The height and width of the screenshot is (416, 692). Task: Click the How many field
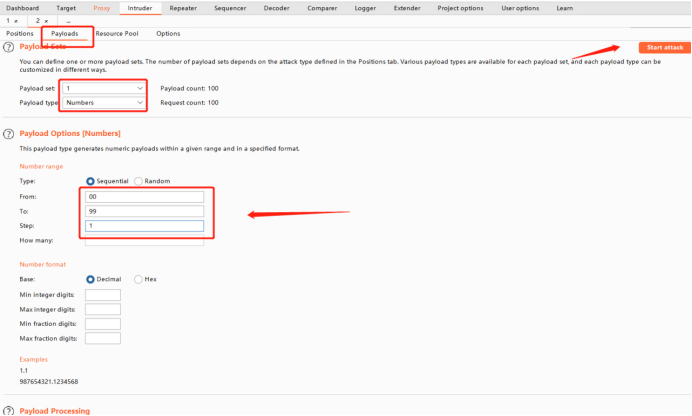144,240
